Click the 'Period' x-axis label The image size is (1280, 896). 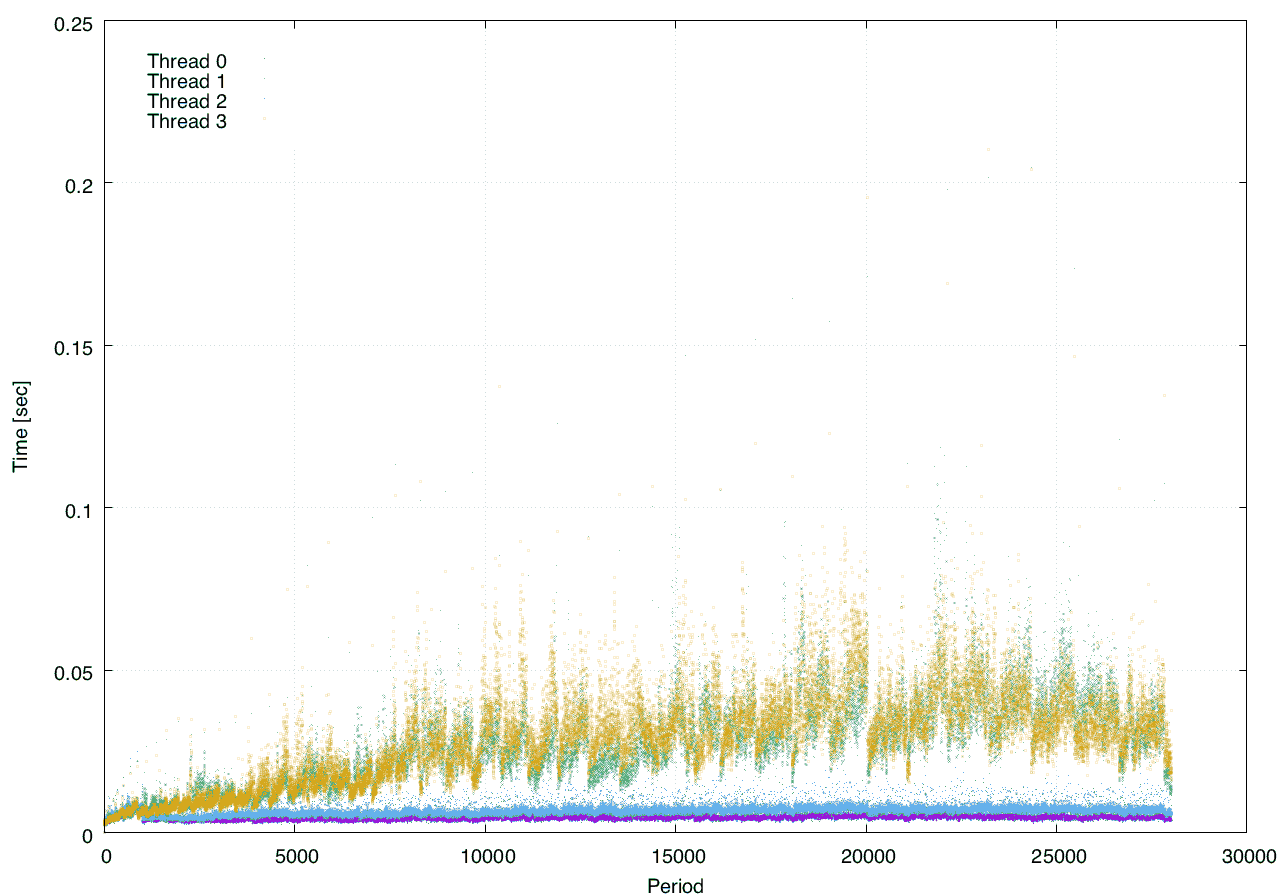675,885
